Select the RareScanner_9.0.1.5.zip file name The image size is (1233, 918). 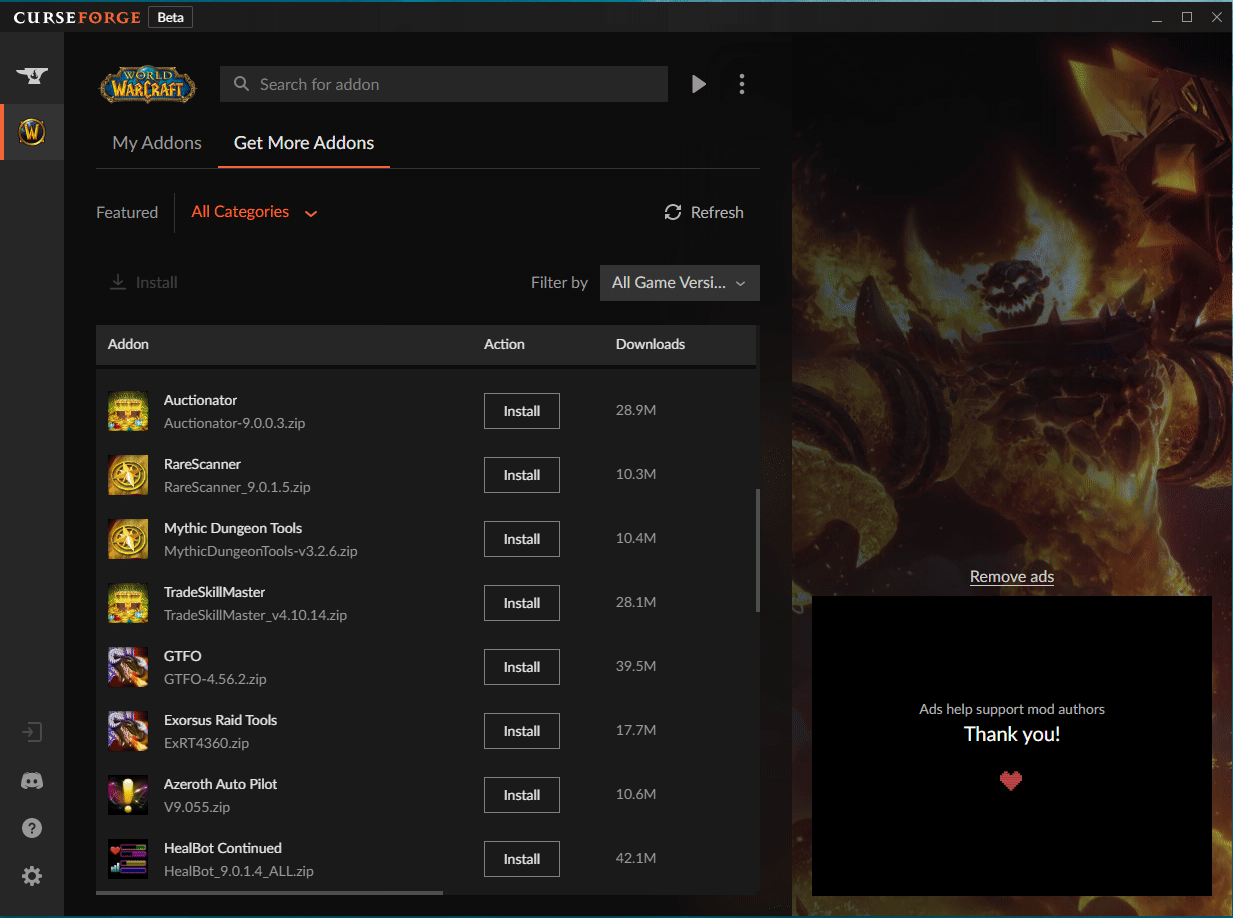coord(237,487)
